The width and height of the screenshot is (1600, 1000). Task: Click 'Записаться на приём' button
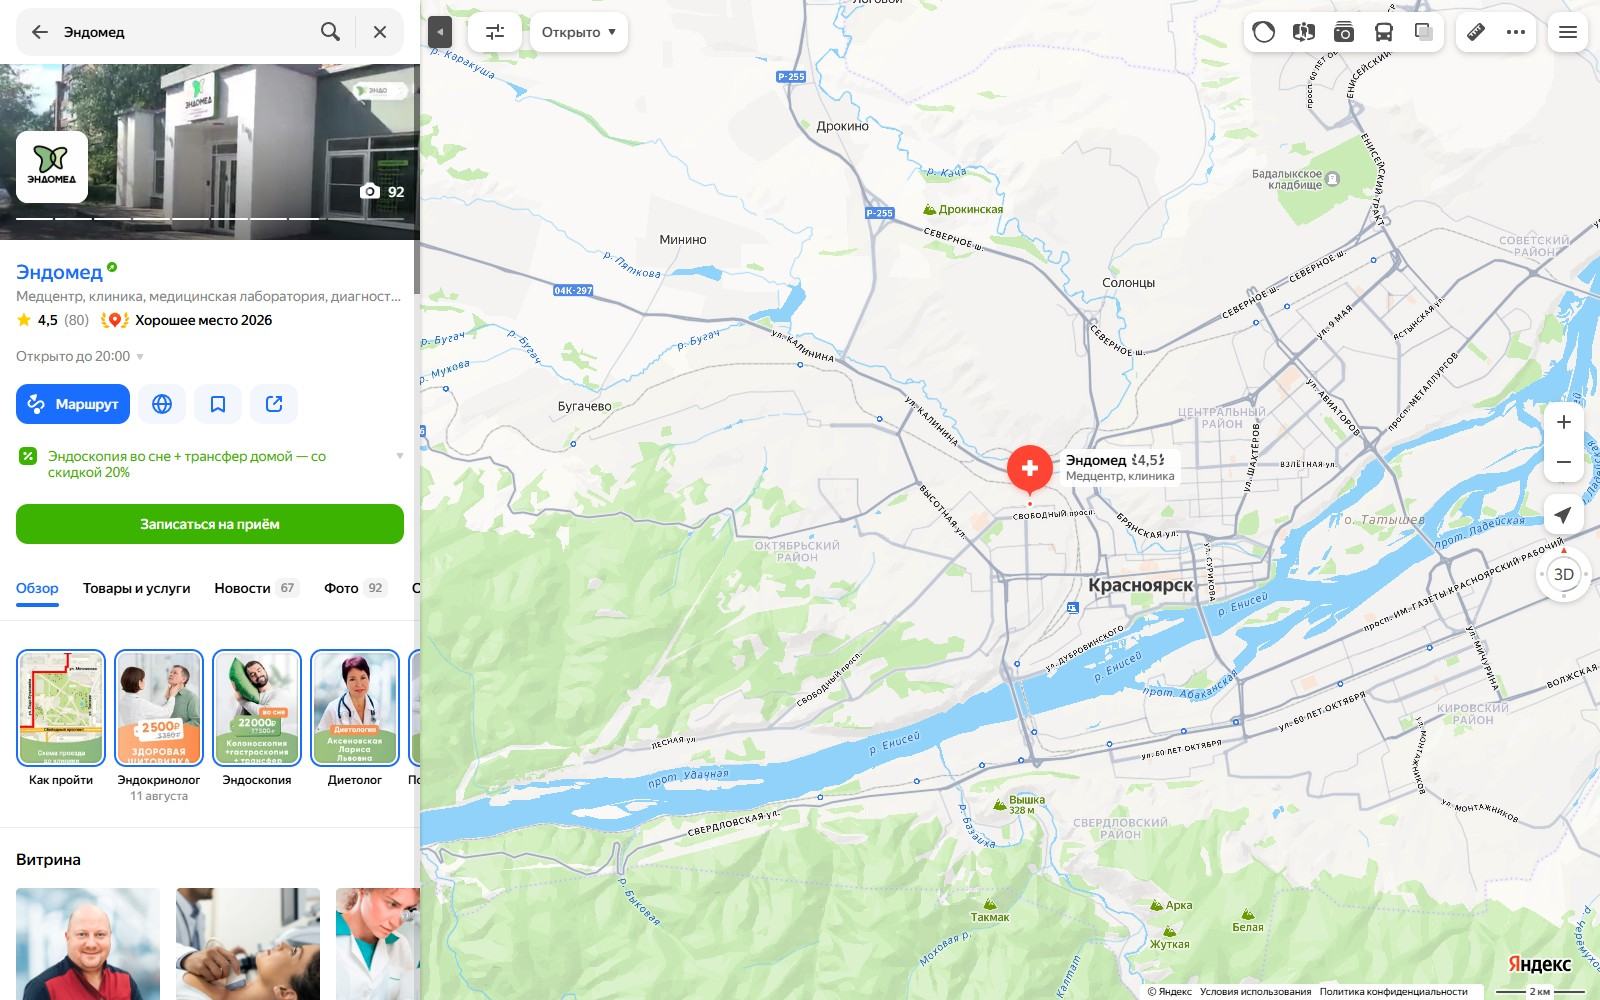tap(210, 524)
